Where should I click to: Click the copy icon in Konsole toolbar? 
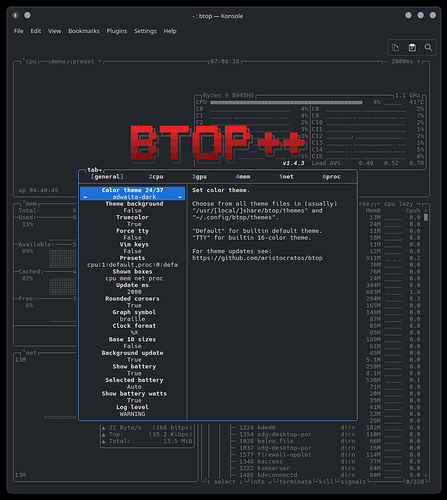[396, 48]
